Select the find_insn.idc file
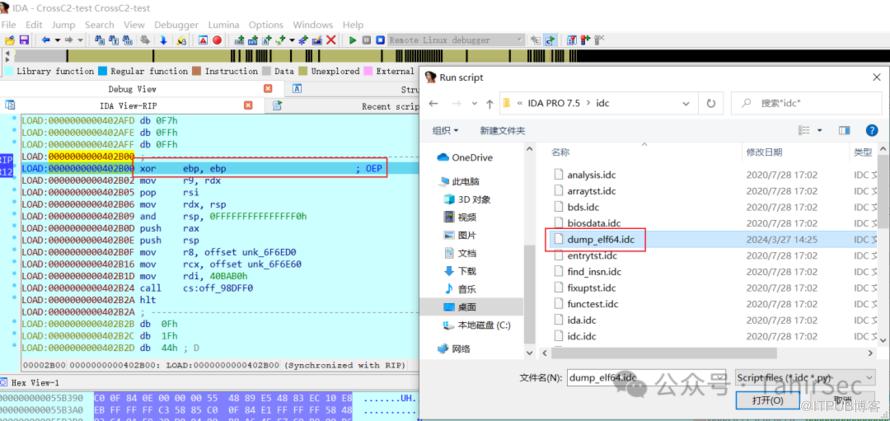Image resolution: width=890 pixels, height=421 pixels. point(594,272)
